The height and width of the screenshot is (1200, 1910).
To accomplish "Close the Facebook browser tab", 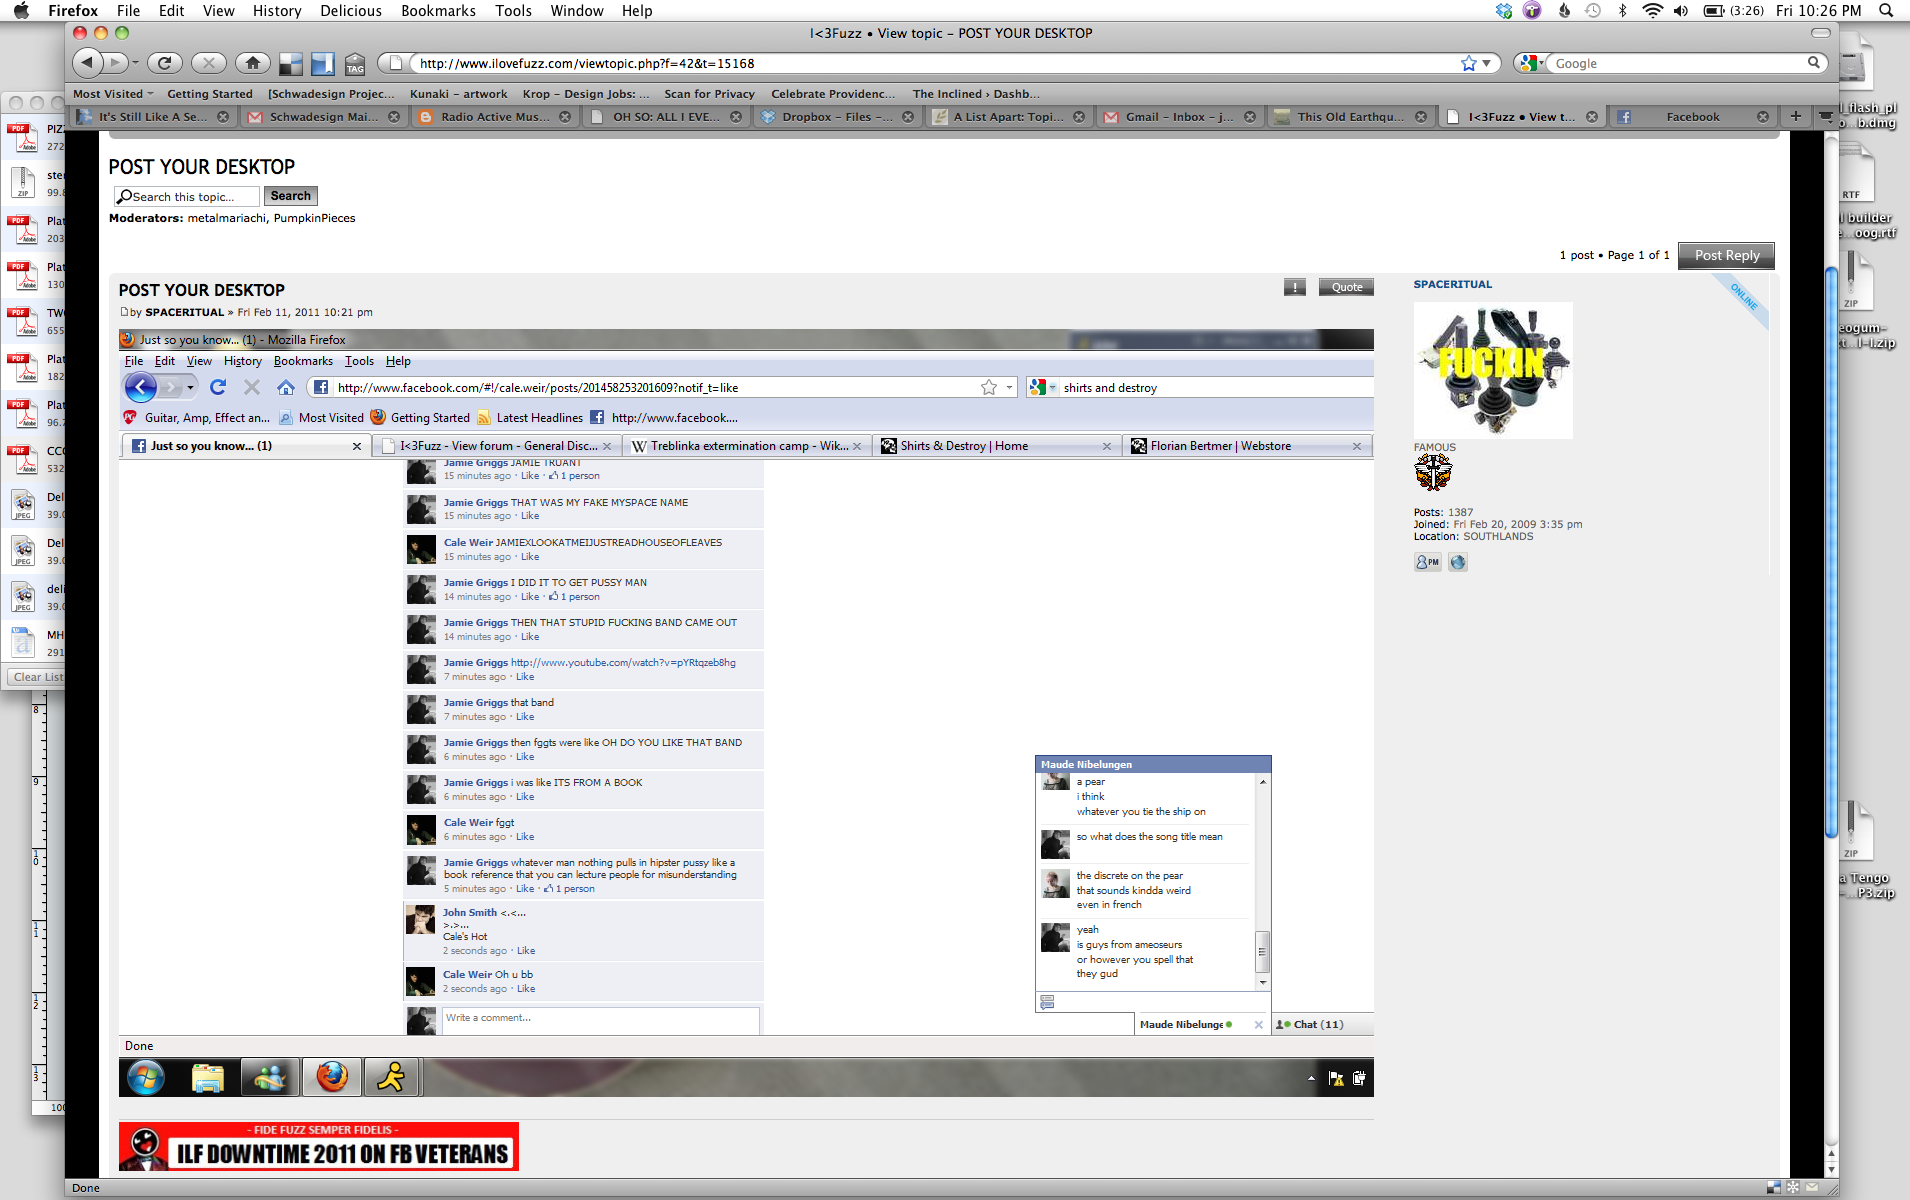I will point(1762,117).
